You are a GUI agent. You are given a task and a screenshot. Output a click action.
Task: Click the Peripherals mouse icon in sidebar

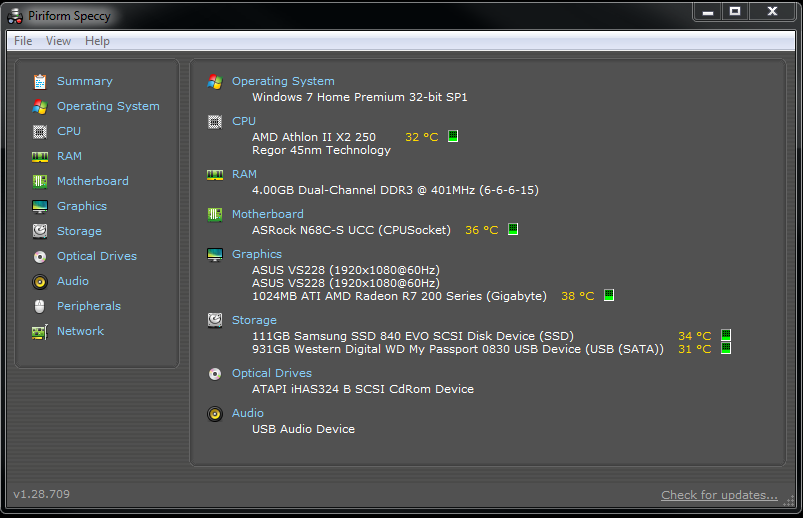tap(40, 306)
